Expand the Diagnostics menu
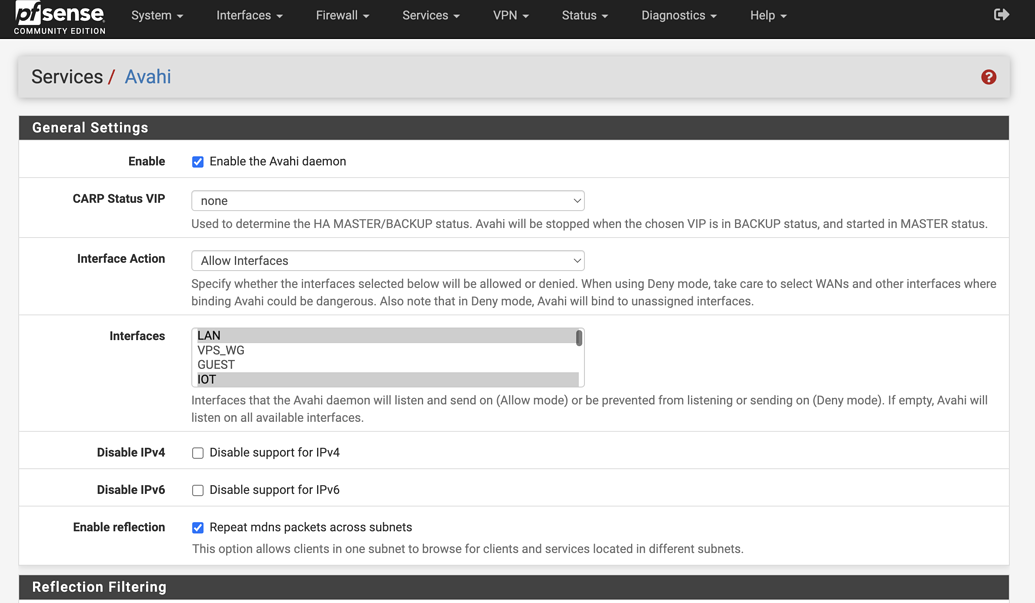 tap(678, 16)
